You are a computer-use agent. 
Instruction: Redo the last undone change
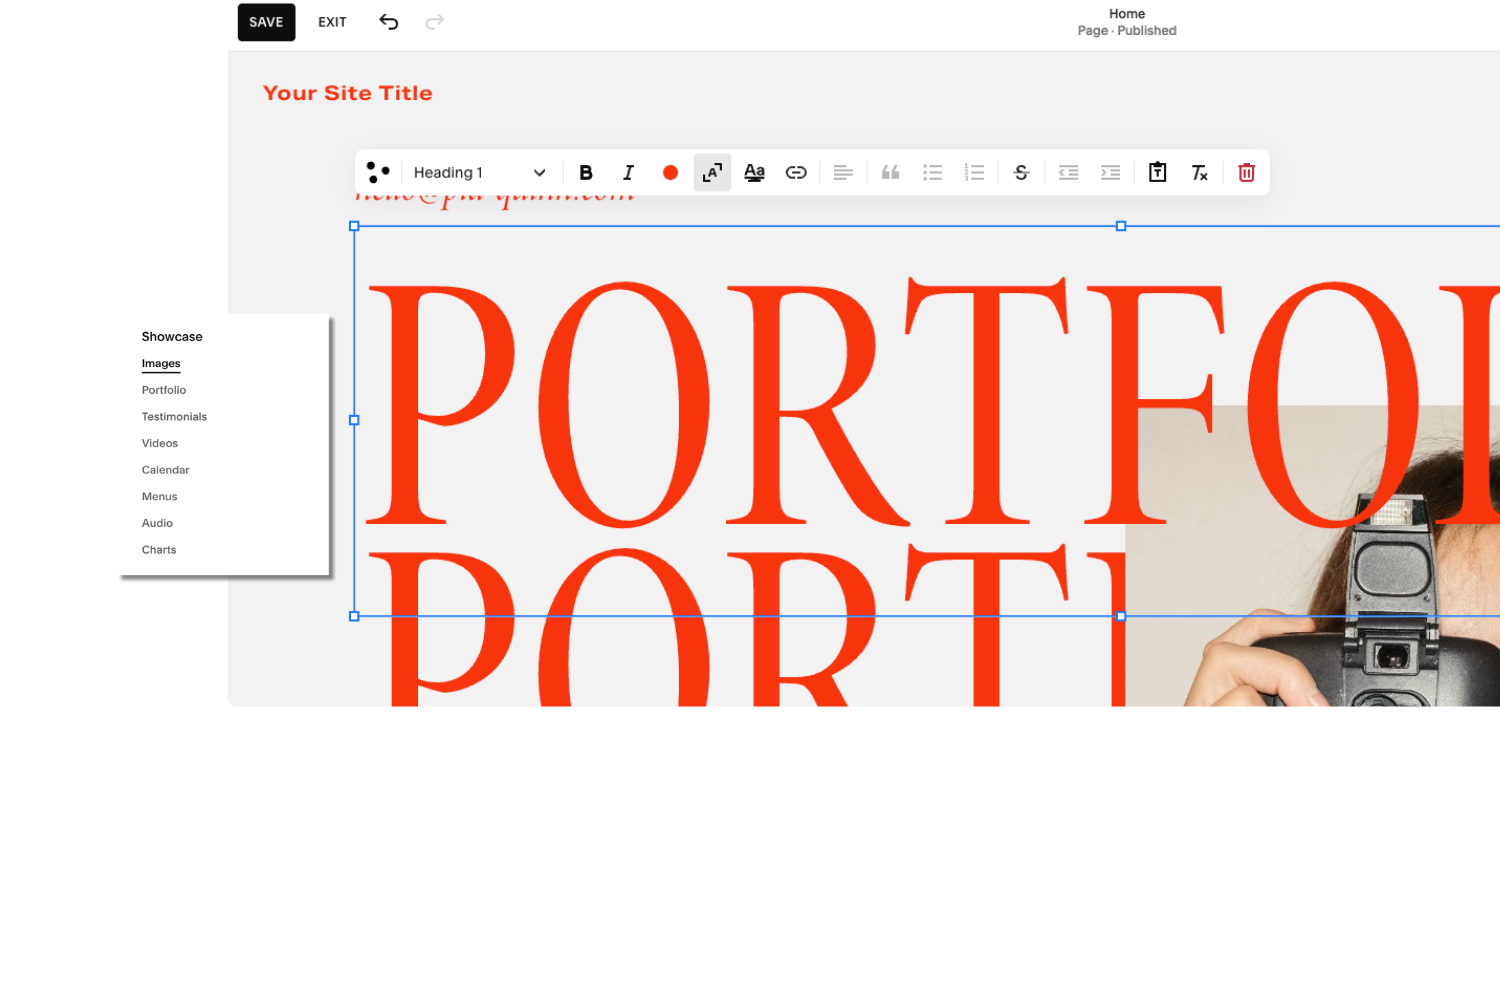coord(434,21)
